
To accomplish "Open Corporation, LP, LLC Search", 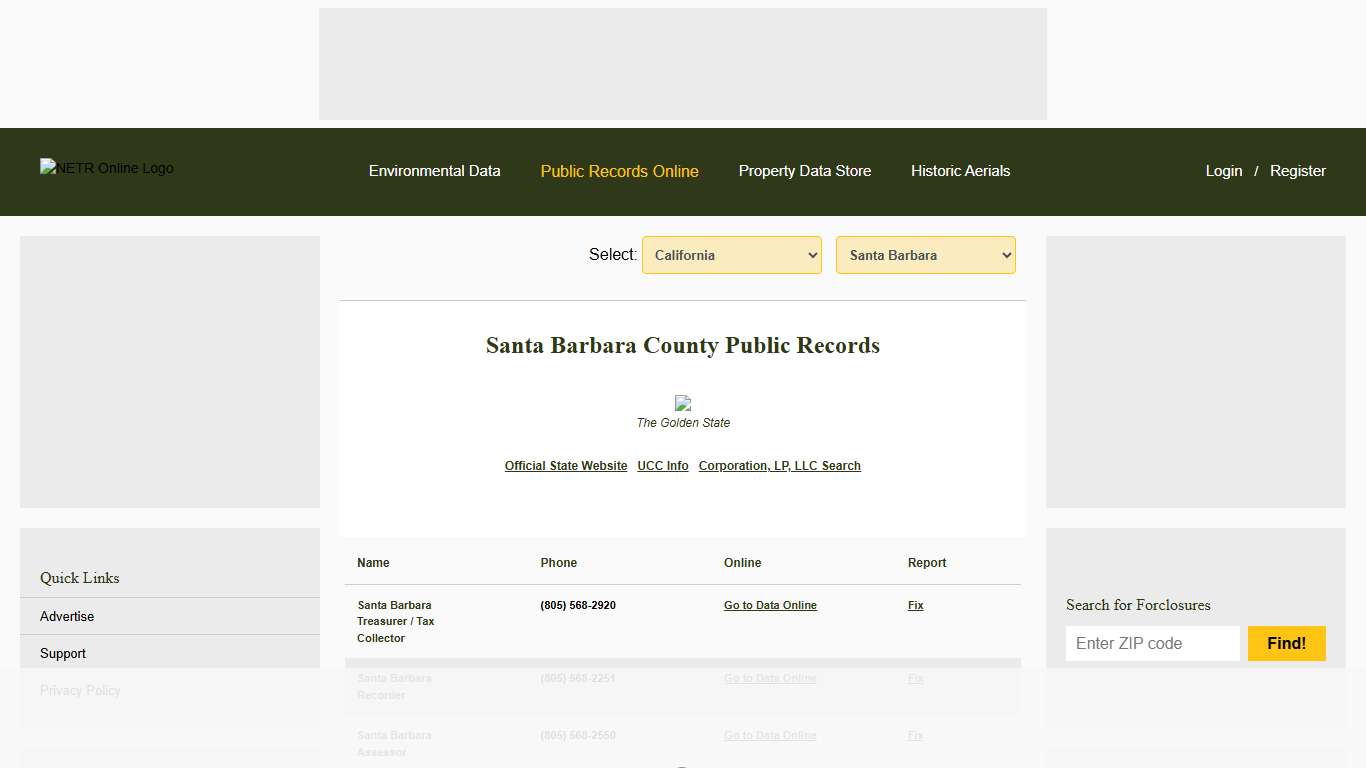I will pyautogui.click(x=779, y=465).
